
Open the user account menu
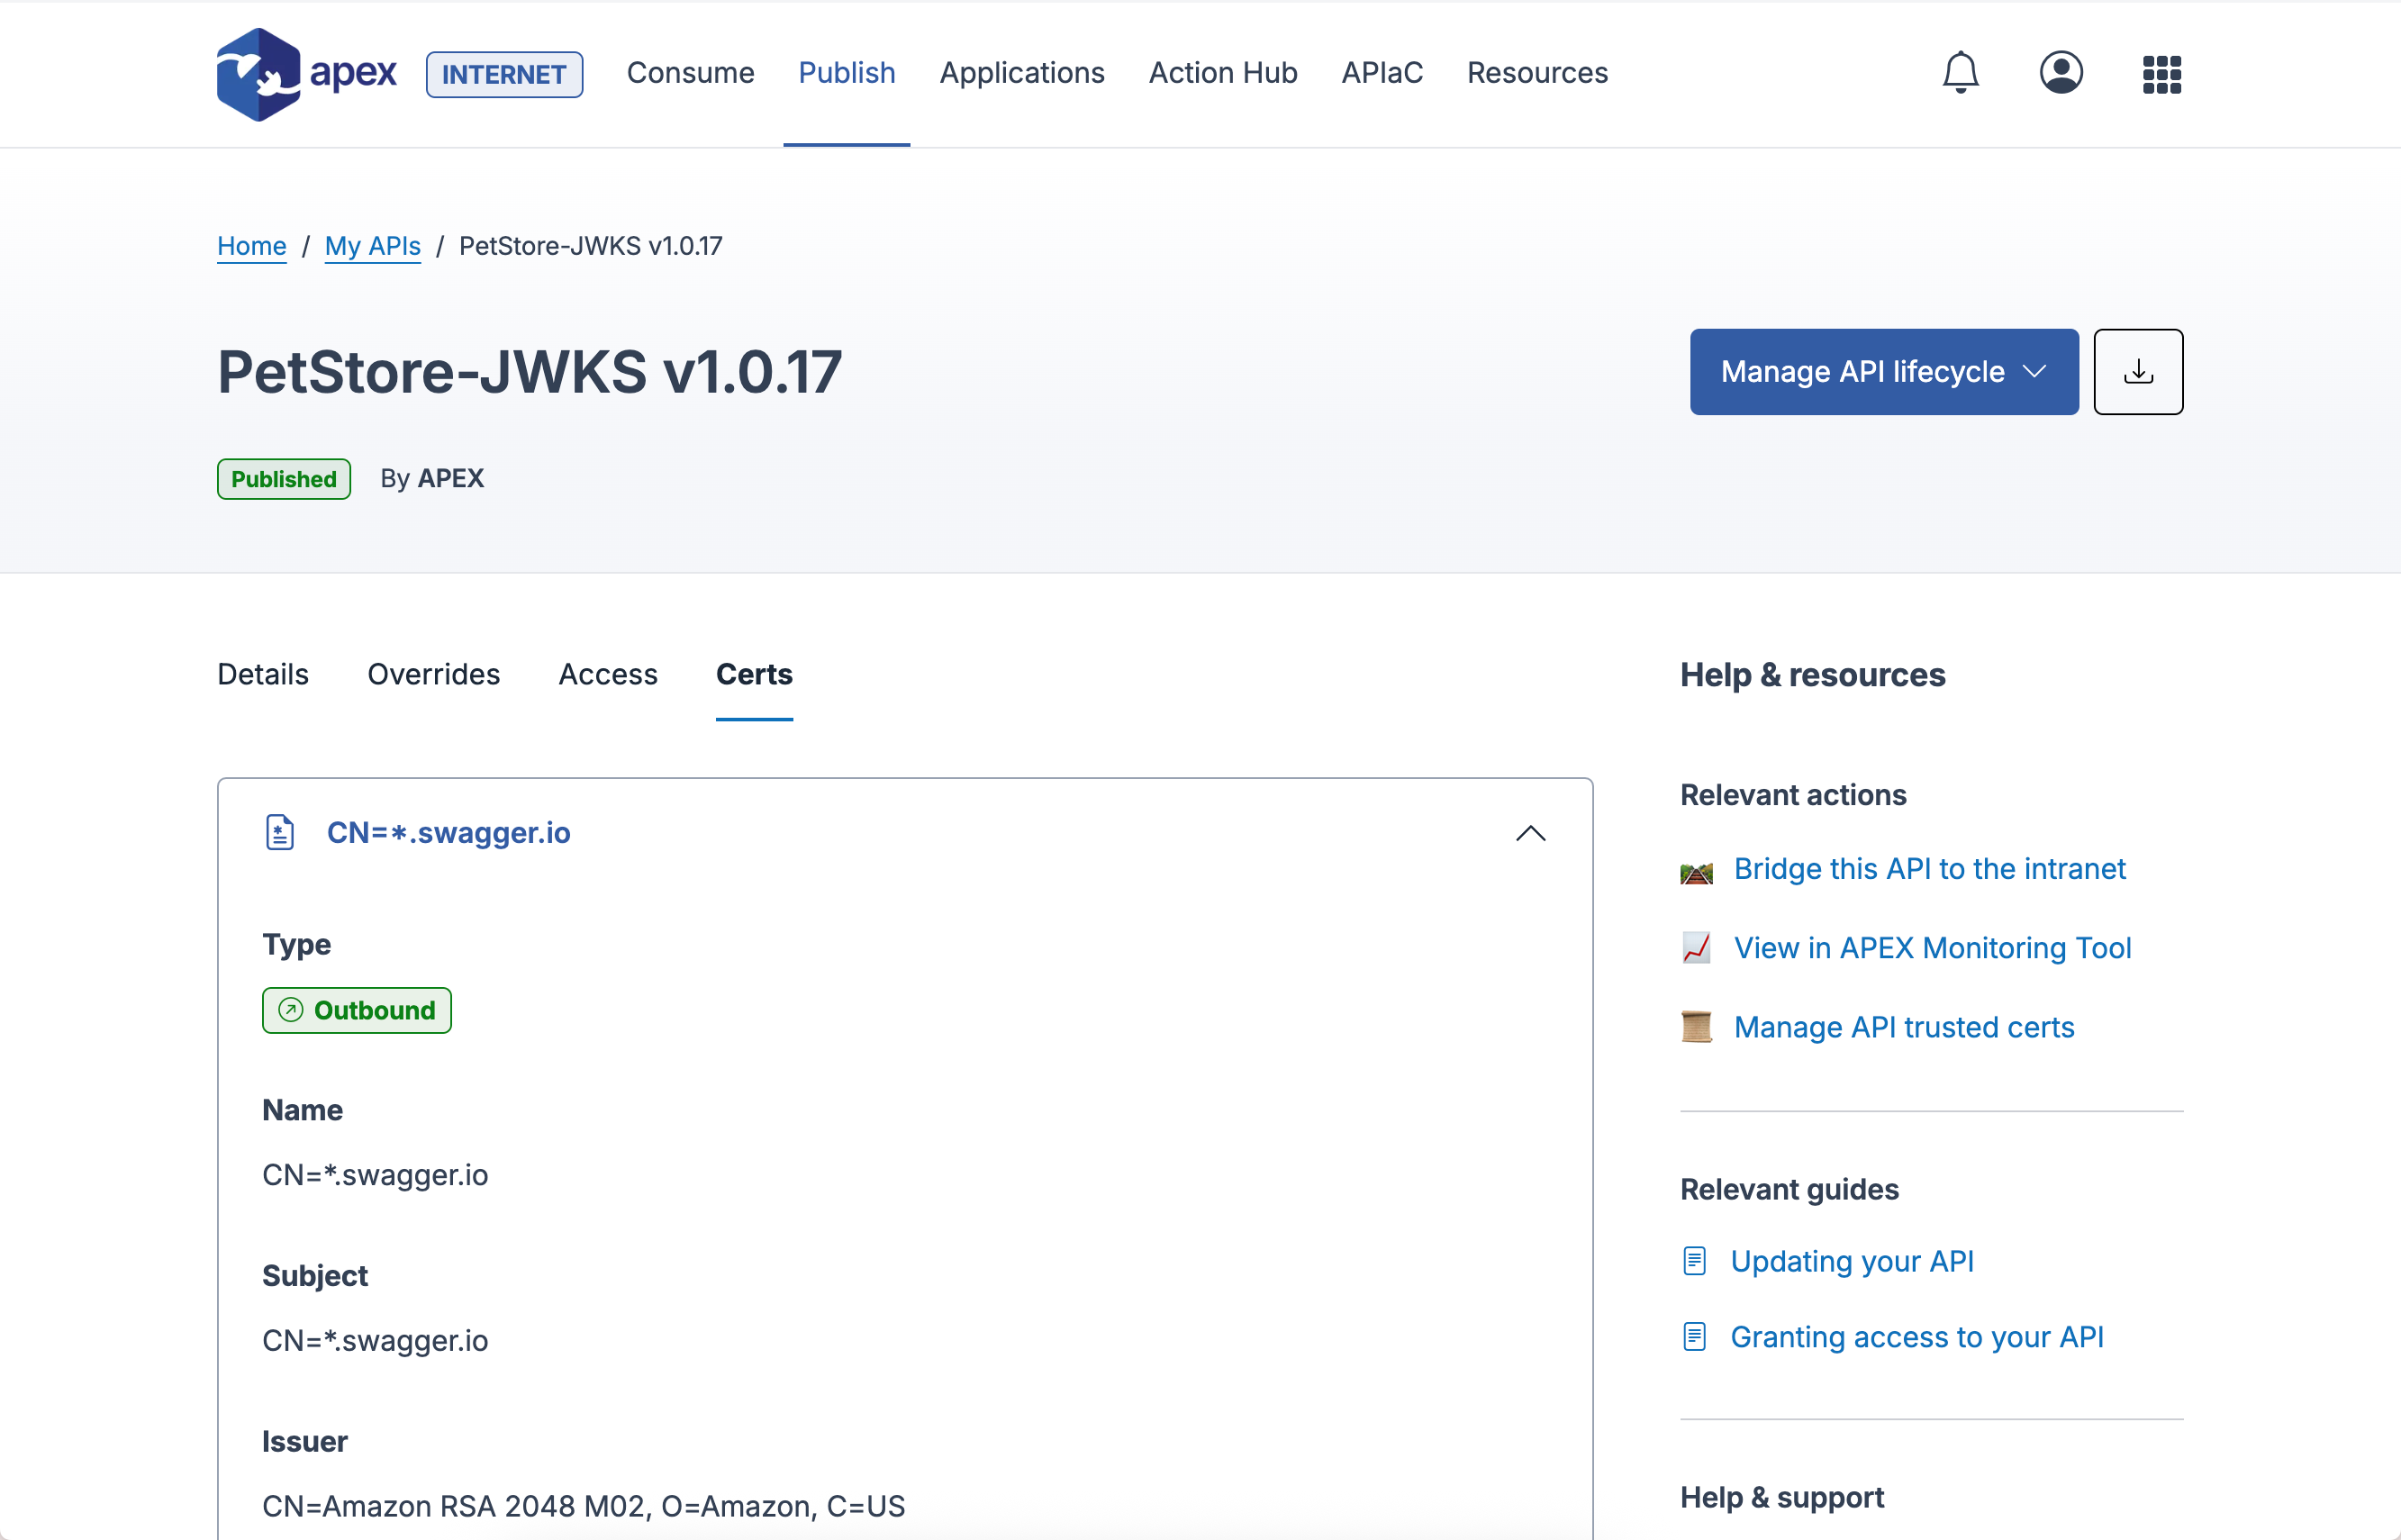(2061, 72)
